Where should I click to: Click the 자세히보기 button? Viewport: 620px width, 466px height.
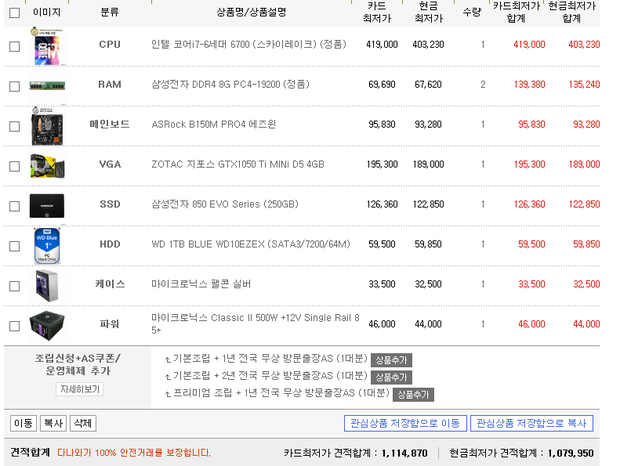(x=79, y=389)
